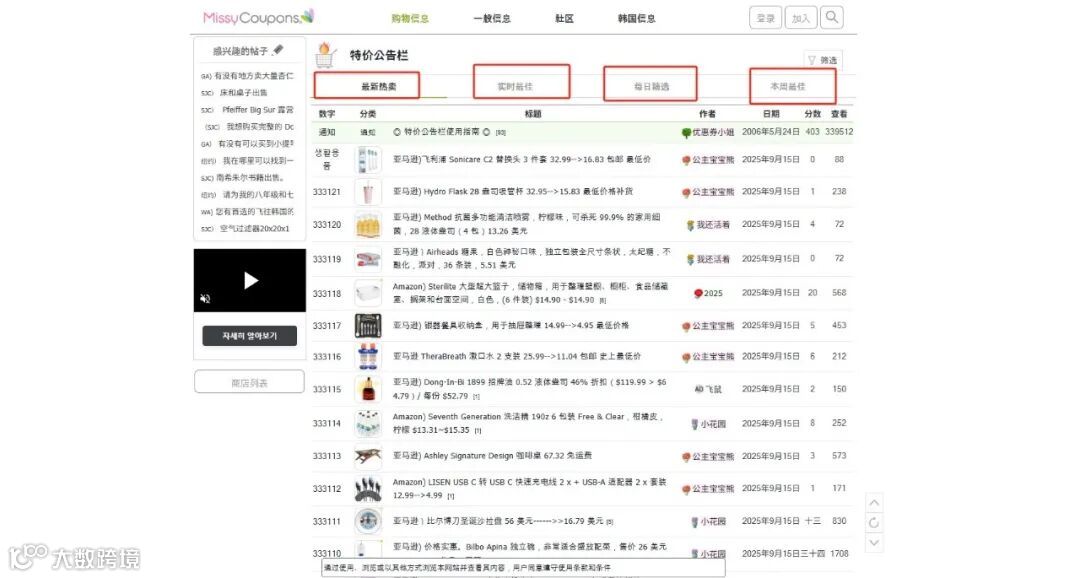
Task: Open the Seventh Generation thumbnail
Action: tap(368, 423)
